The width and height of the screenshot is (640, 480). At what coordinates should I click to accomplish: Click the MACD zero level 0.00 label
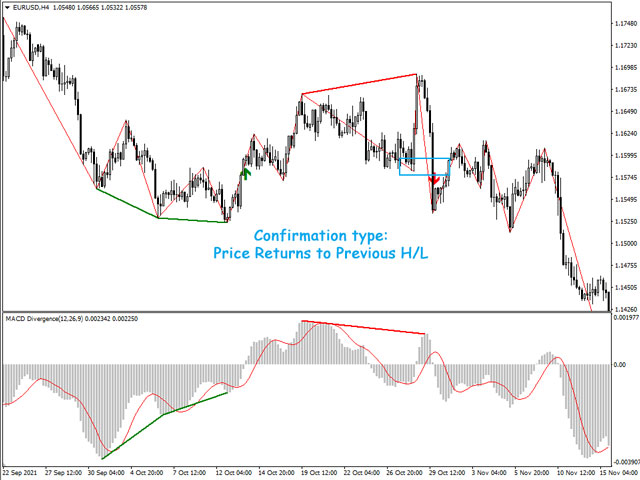pyautogui.click(x=619, y=364)
